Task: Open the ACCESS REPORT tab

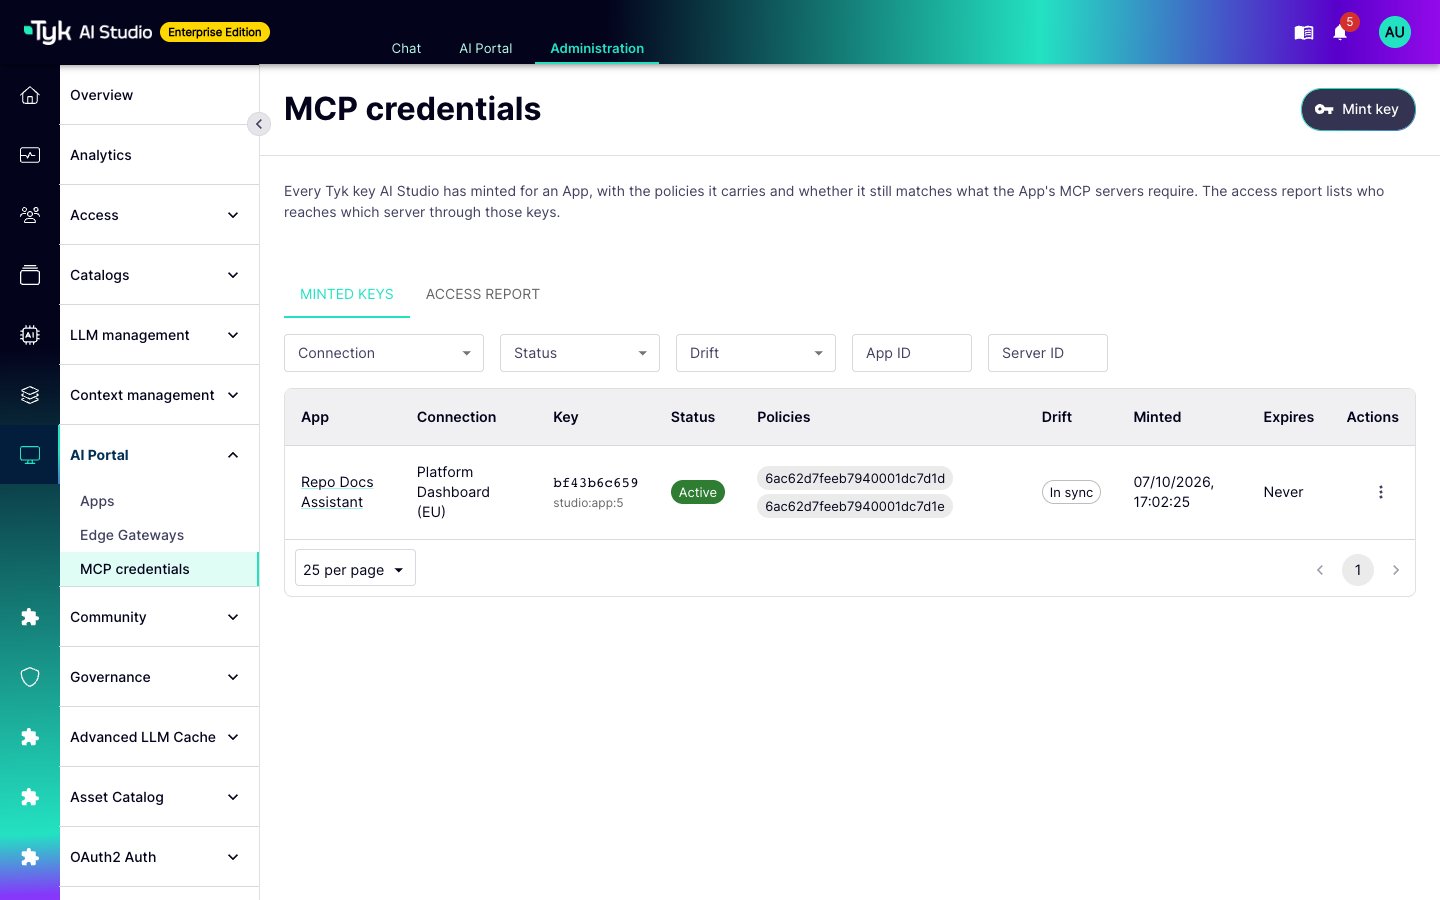Action: pyautogui.click(x=483, y=294)
